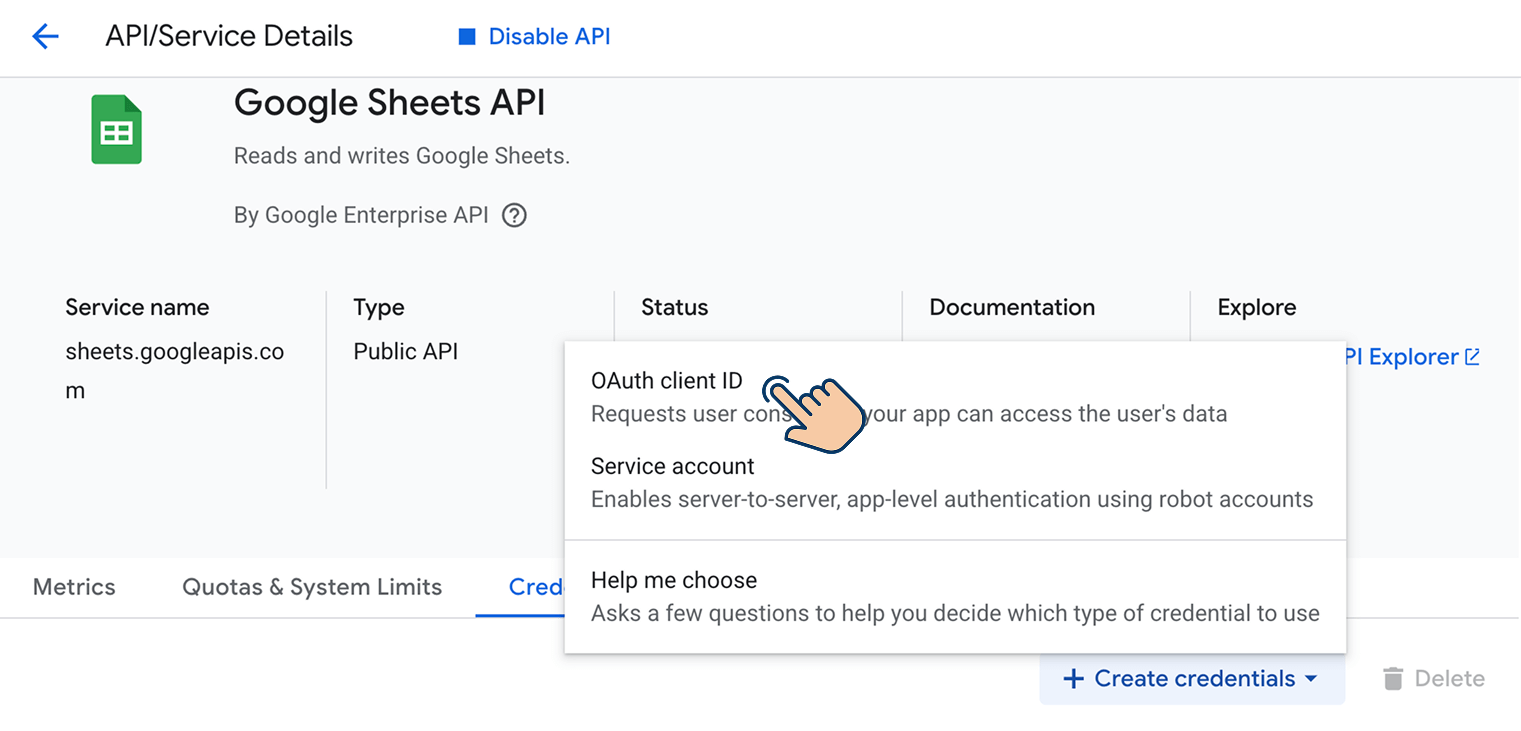This screenshot has height=731, width=1521.
Task: Click the Status column header
Action: pos(675,307)
